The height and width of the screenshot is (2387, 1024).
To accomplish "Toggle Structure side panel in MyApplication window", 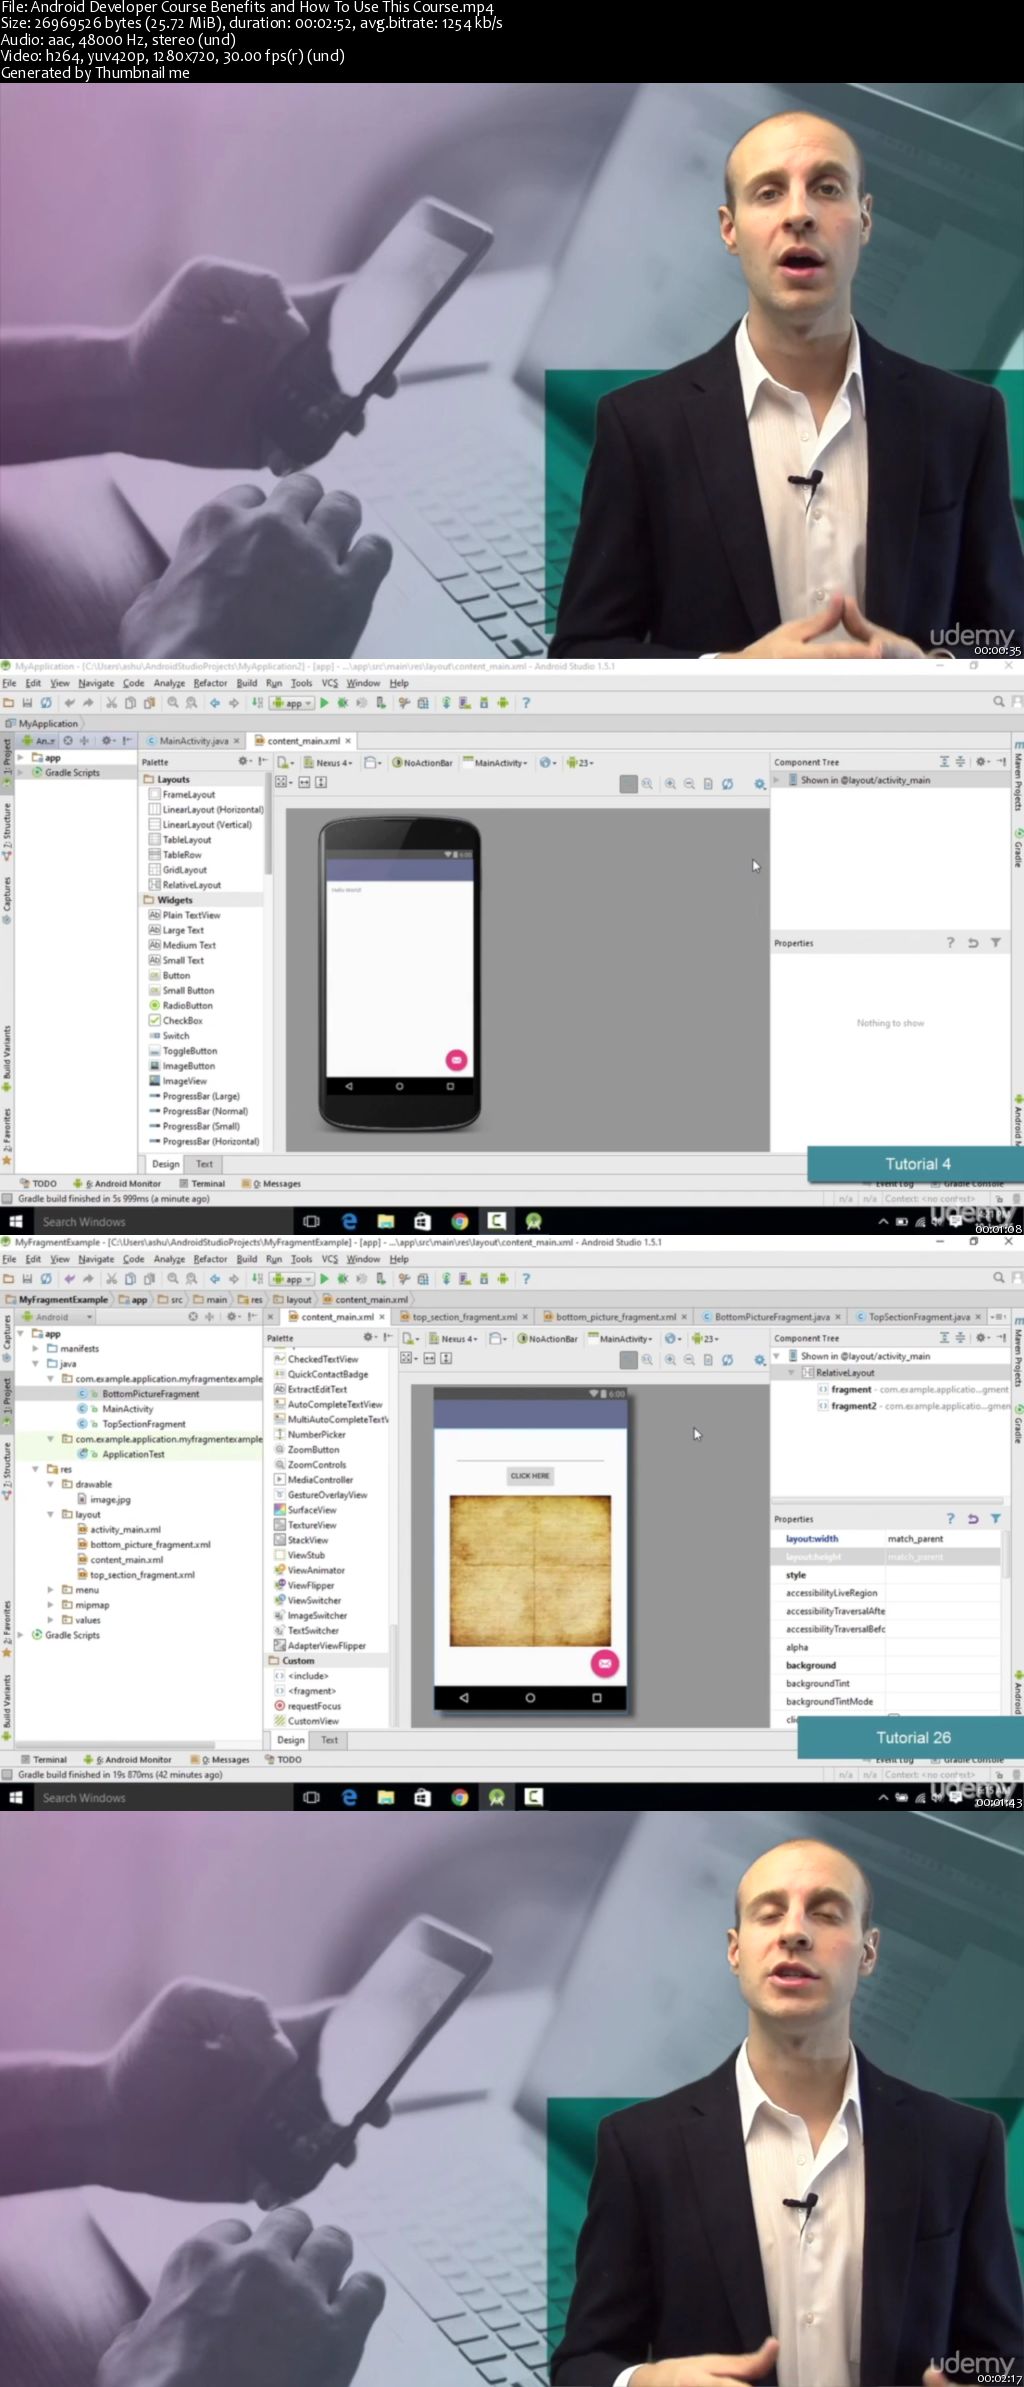I will coord(7,833).
